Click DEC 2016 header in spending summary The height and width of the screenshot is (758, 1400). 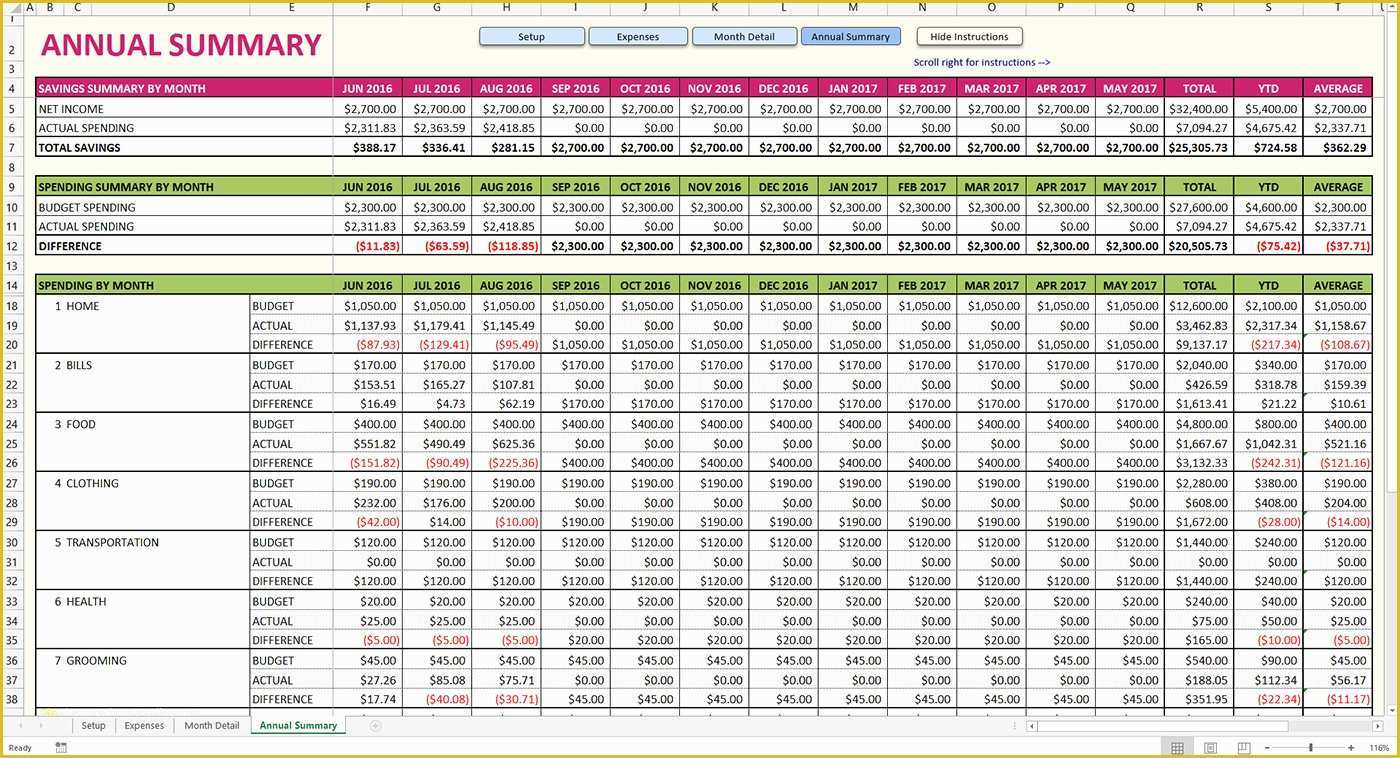tap(783, 187)
